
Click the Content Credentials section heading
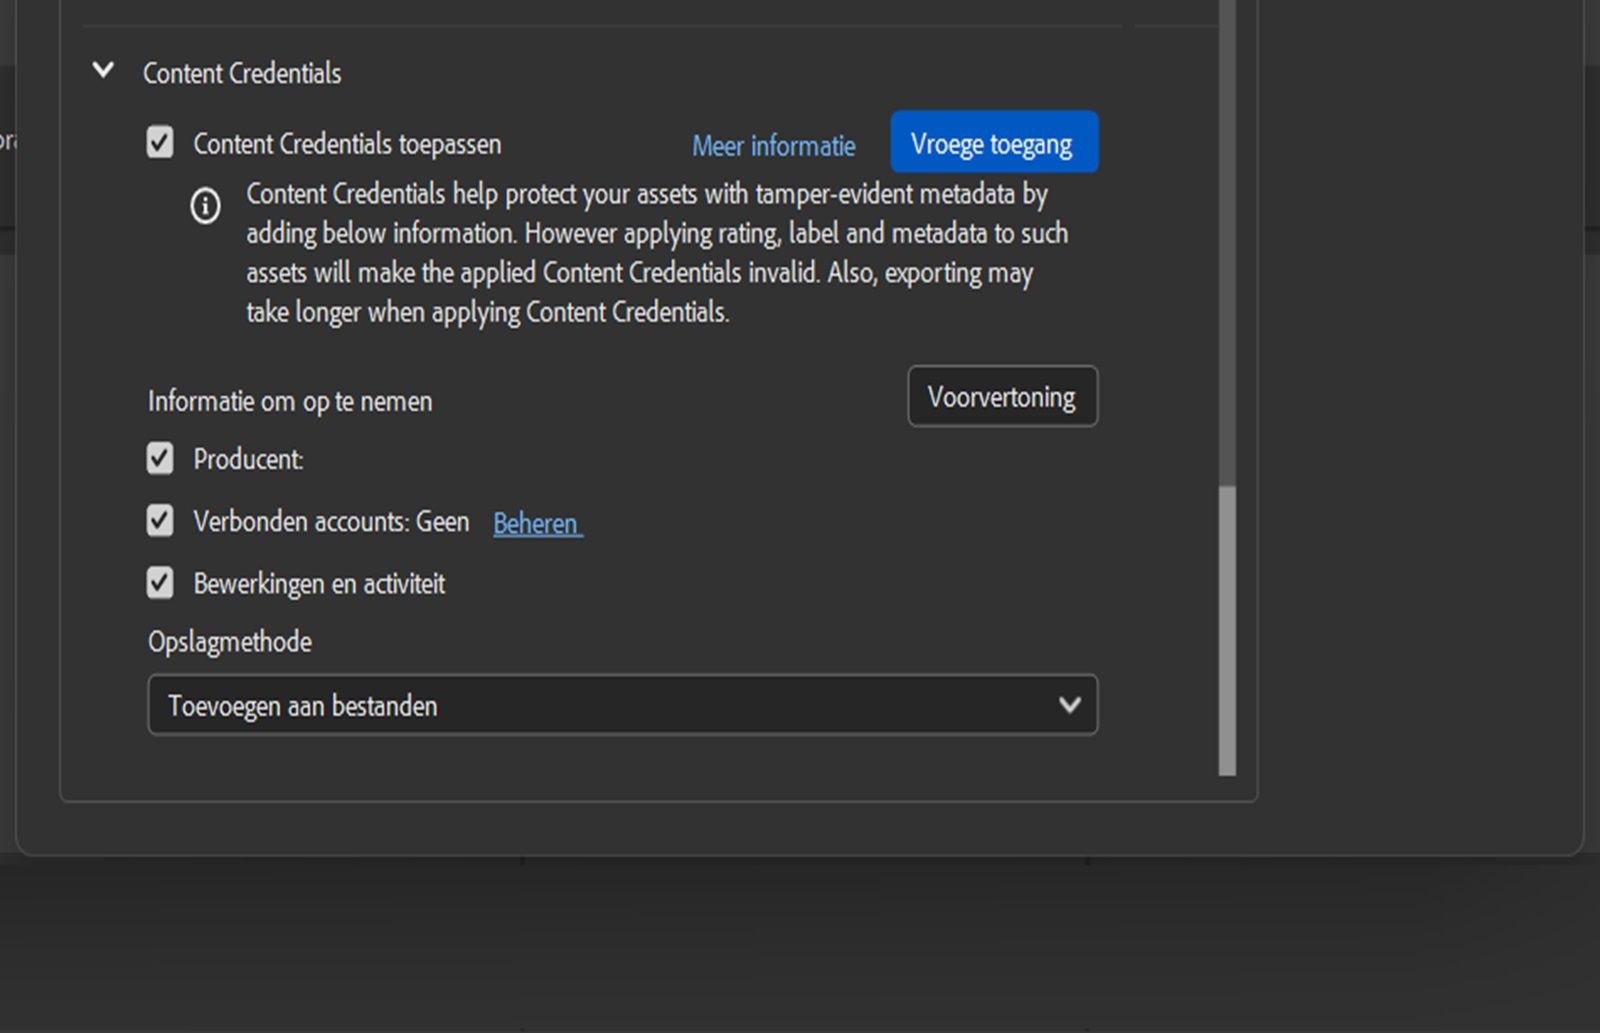[242, 73]
